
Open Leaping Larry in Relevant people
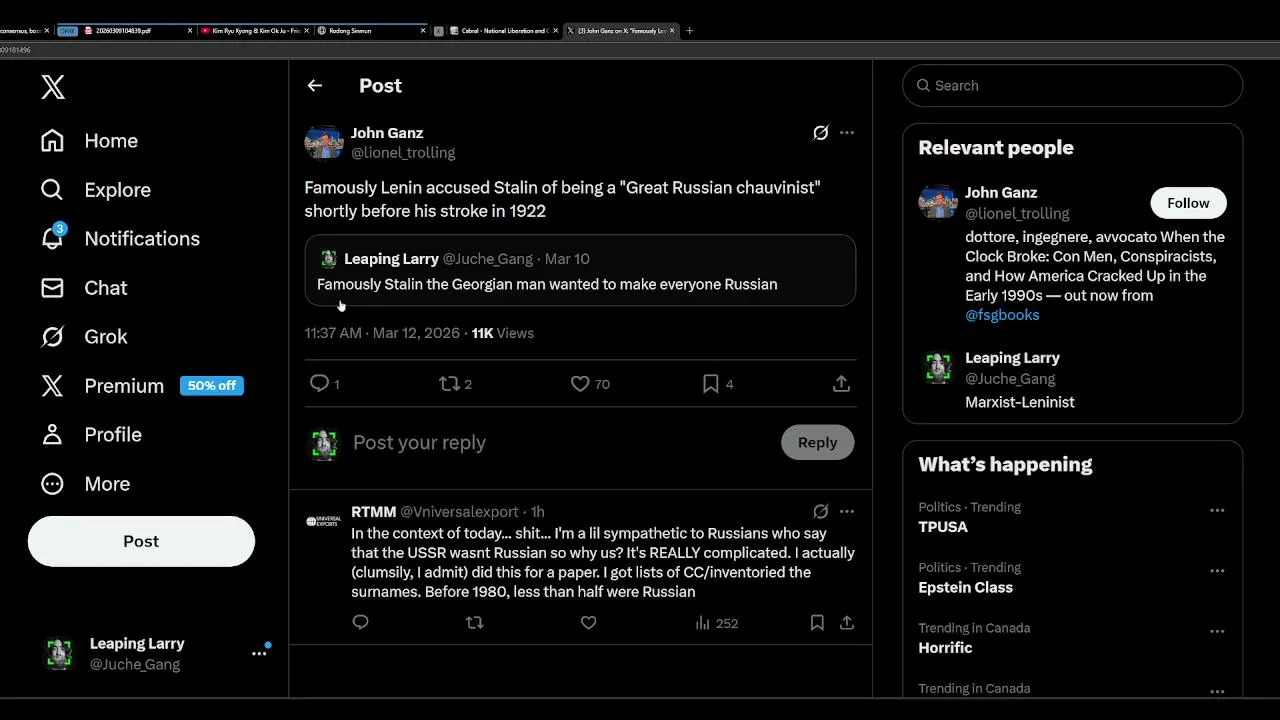(1012, 358)
